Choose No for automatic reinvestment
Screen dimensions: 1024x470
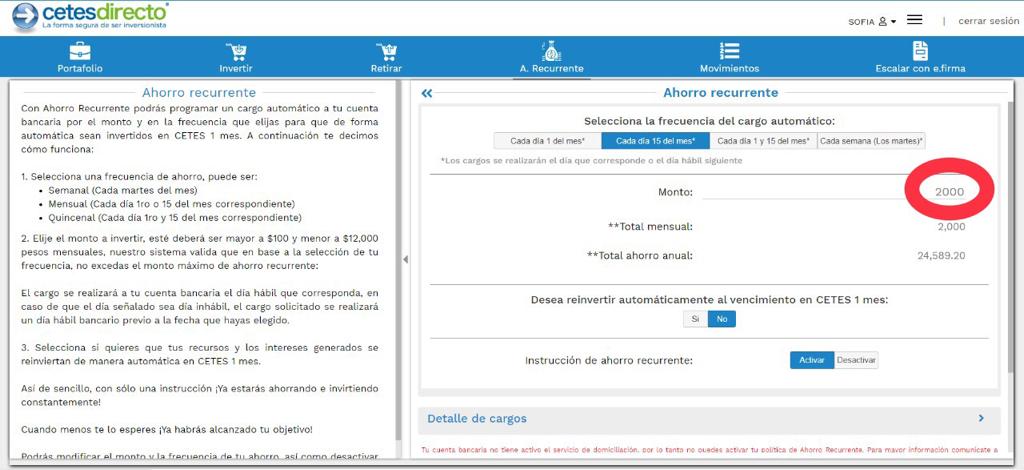(x=722, y=319)
